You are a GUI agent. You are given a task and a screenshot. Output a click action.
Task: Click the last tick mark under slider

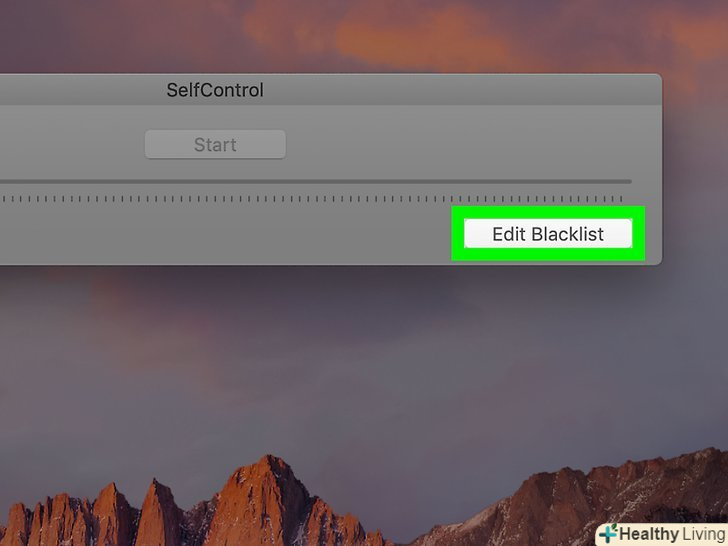tap(621, 199)
